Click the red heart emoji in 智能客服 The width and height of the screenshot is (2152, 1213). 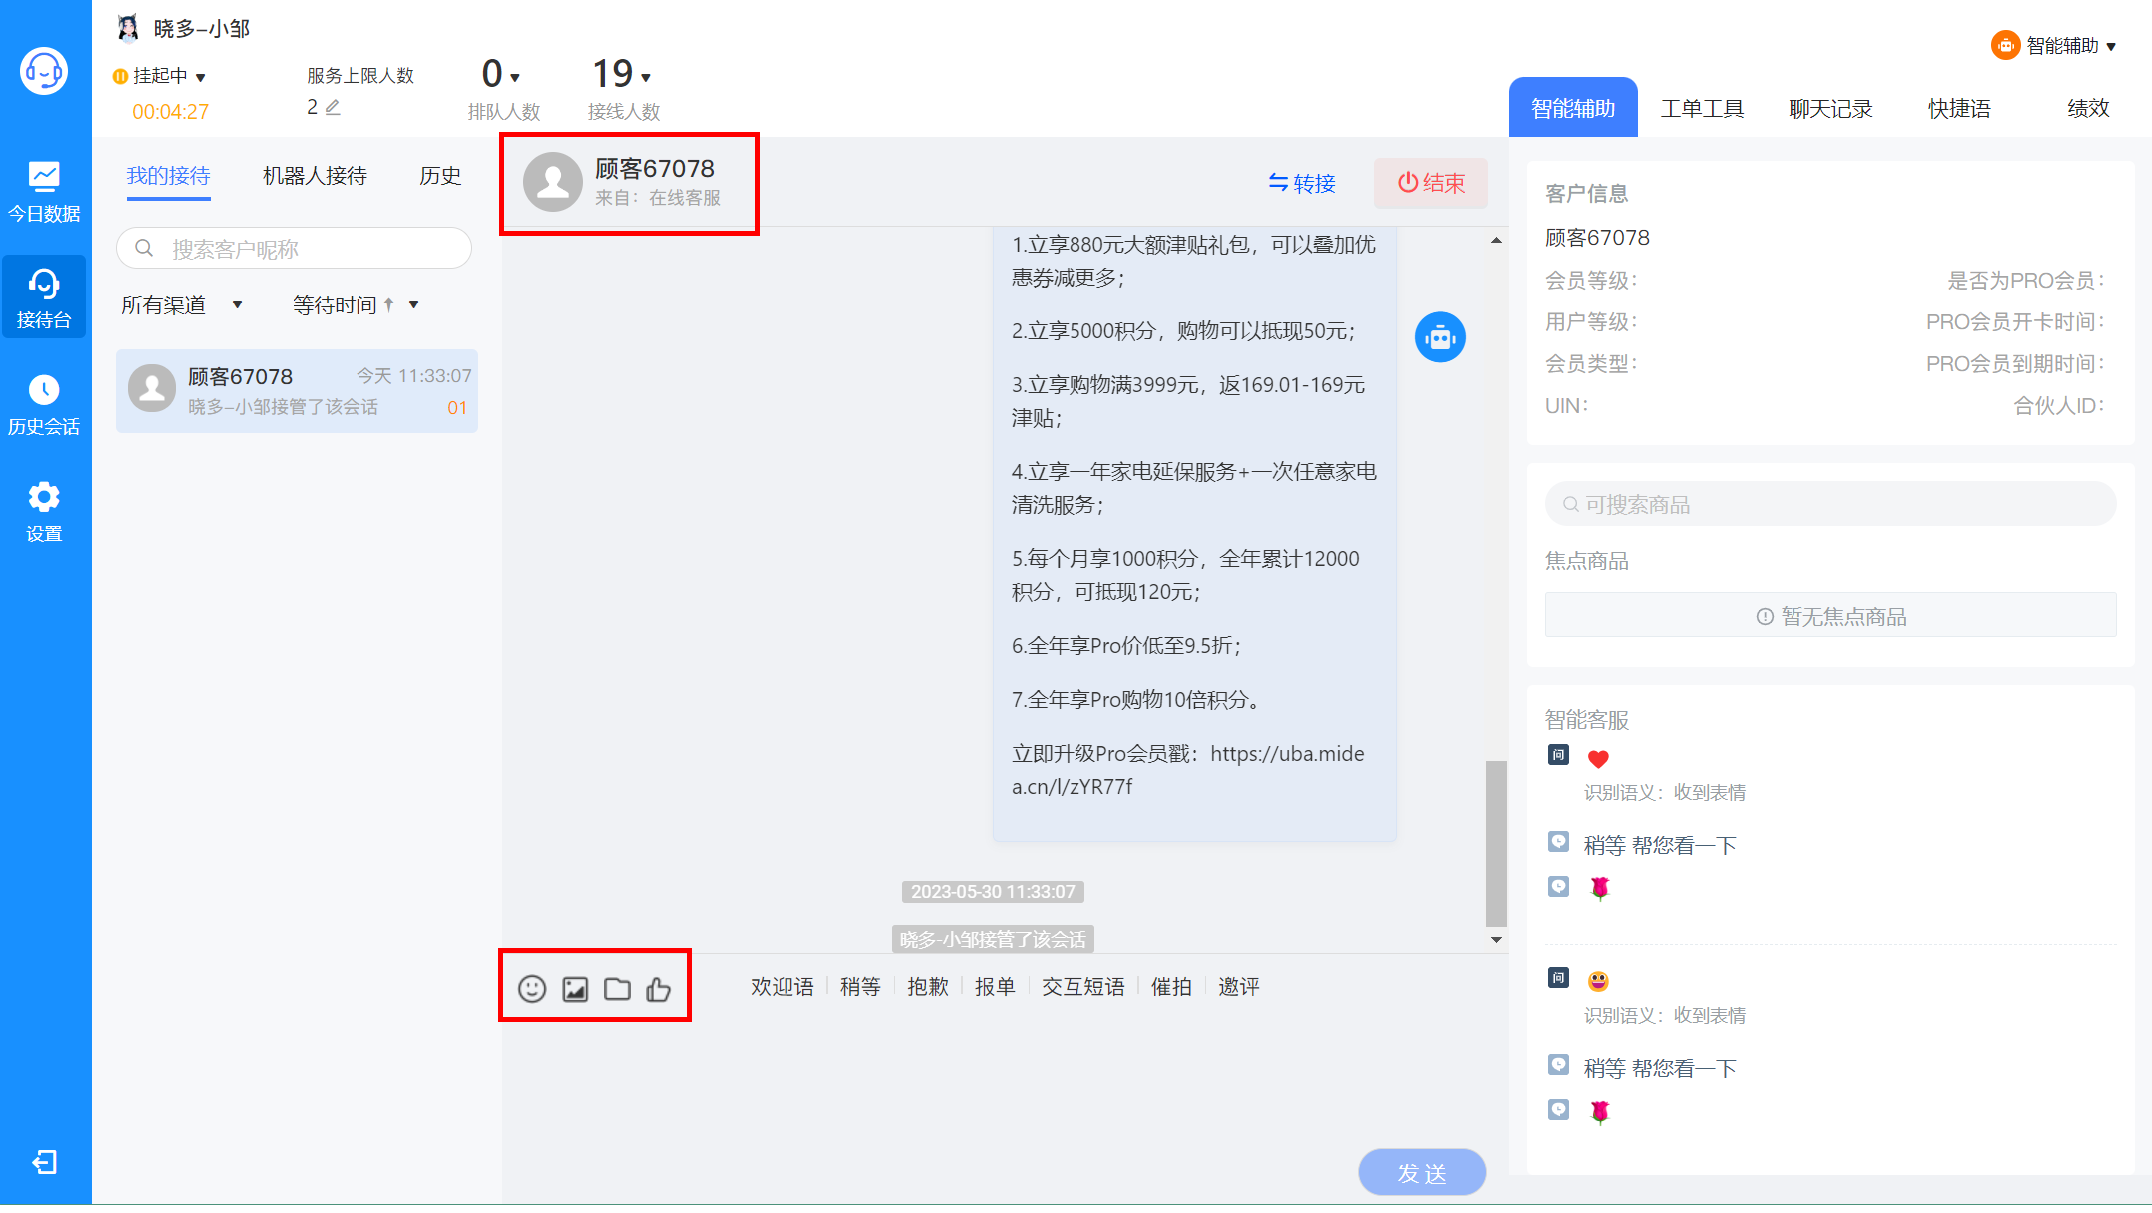(x=1598, y=758)
